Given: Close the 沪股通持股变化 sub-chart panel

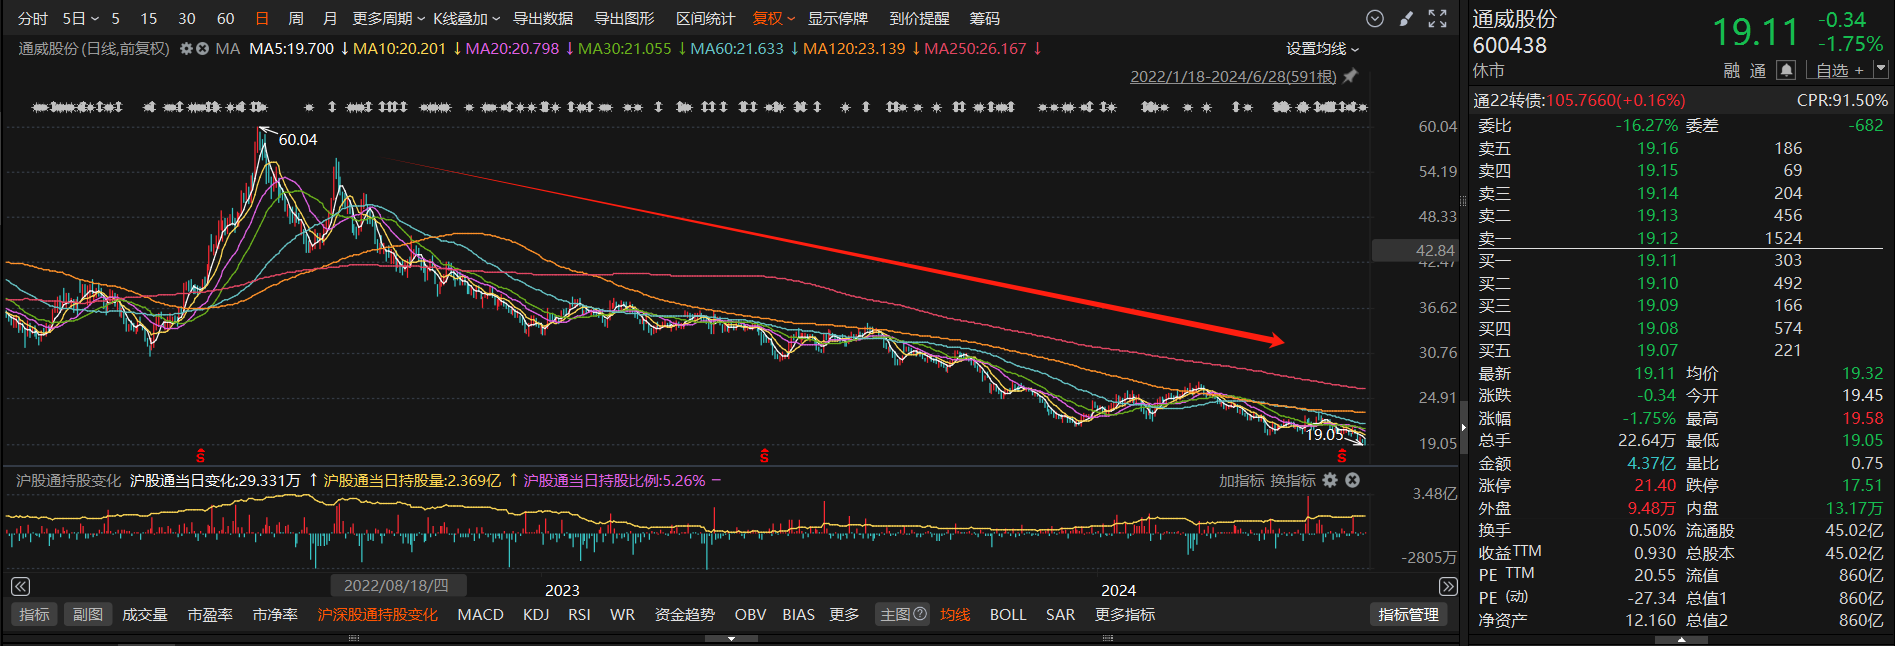Looking at the screenshot, I should tap(1352, 481).
